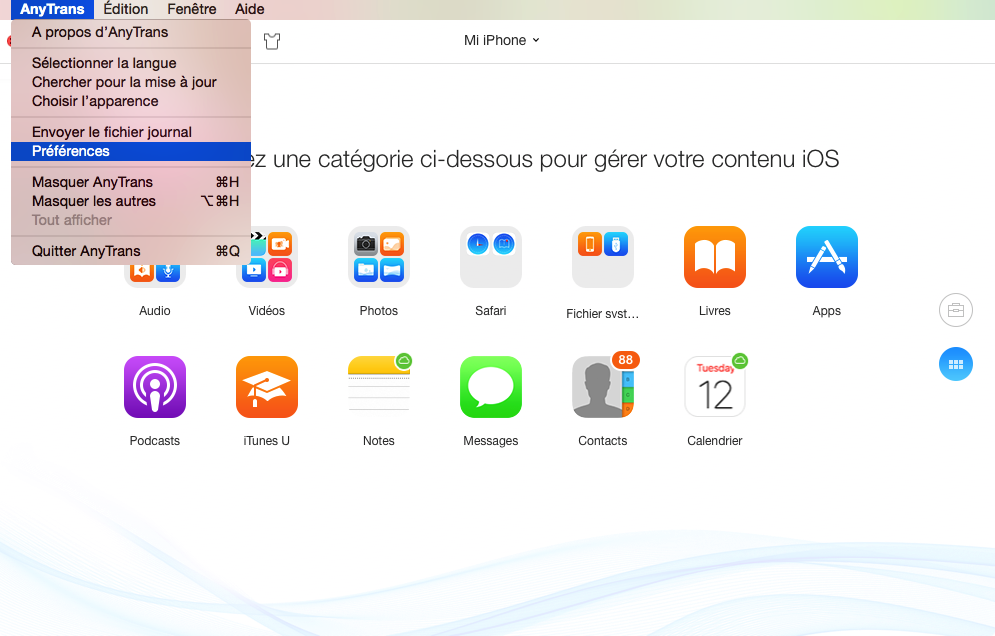The height and width of the screenshot is (636, 995).
Task: Click the Podcasts label text
Action: 155,441
